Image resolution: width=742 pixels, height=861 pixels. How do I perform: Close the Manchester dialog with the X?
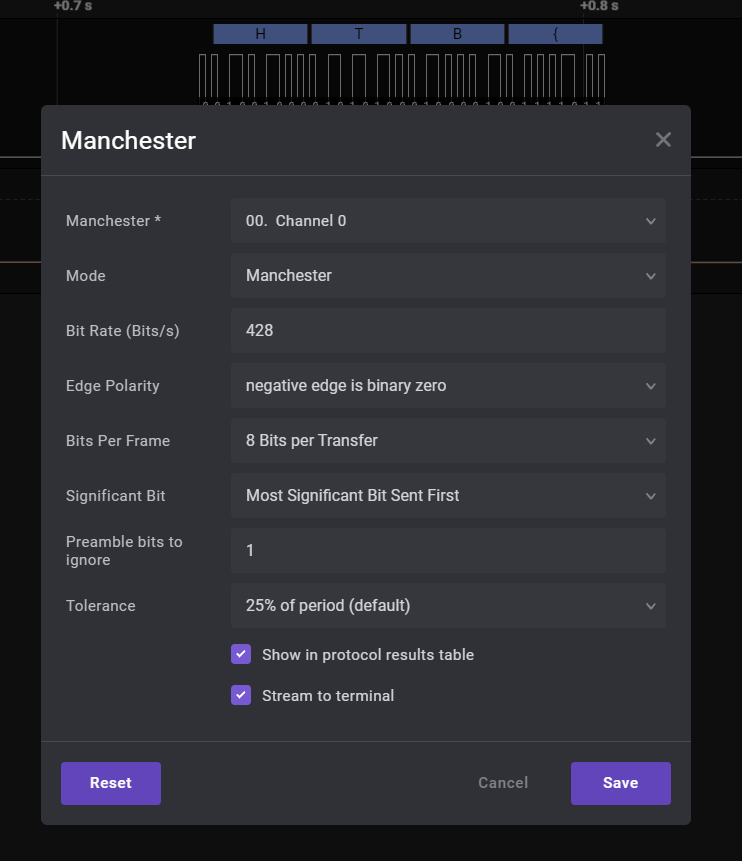663,139
